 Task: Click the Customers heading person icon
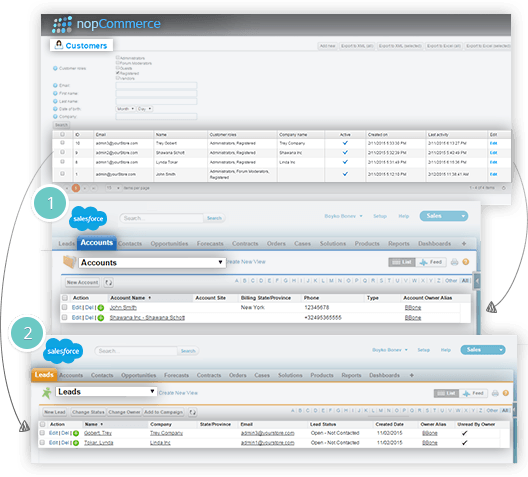pyautogui.click(x=59, y=45)
